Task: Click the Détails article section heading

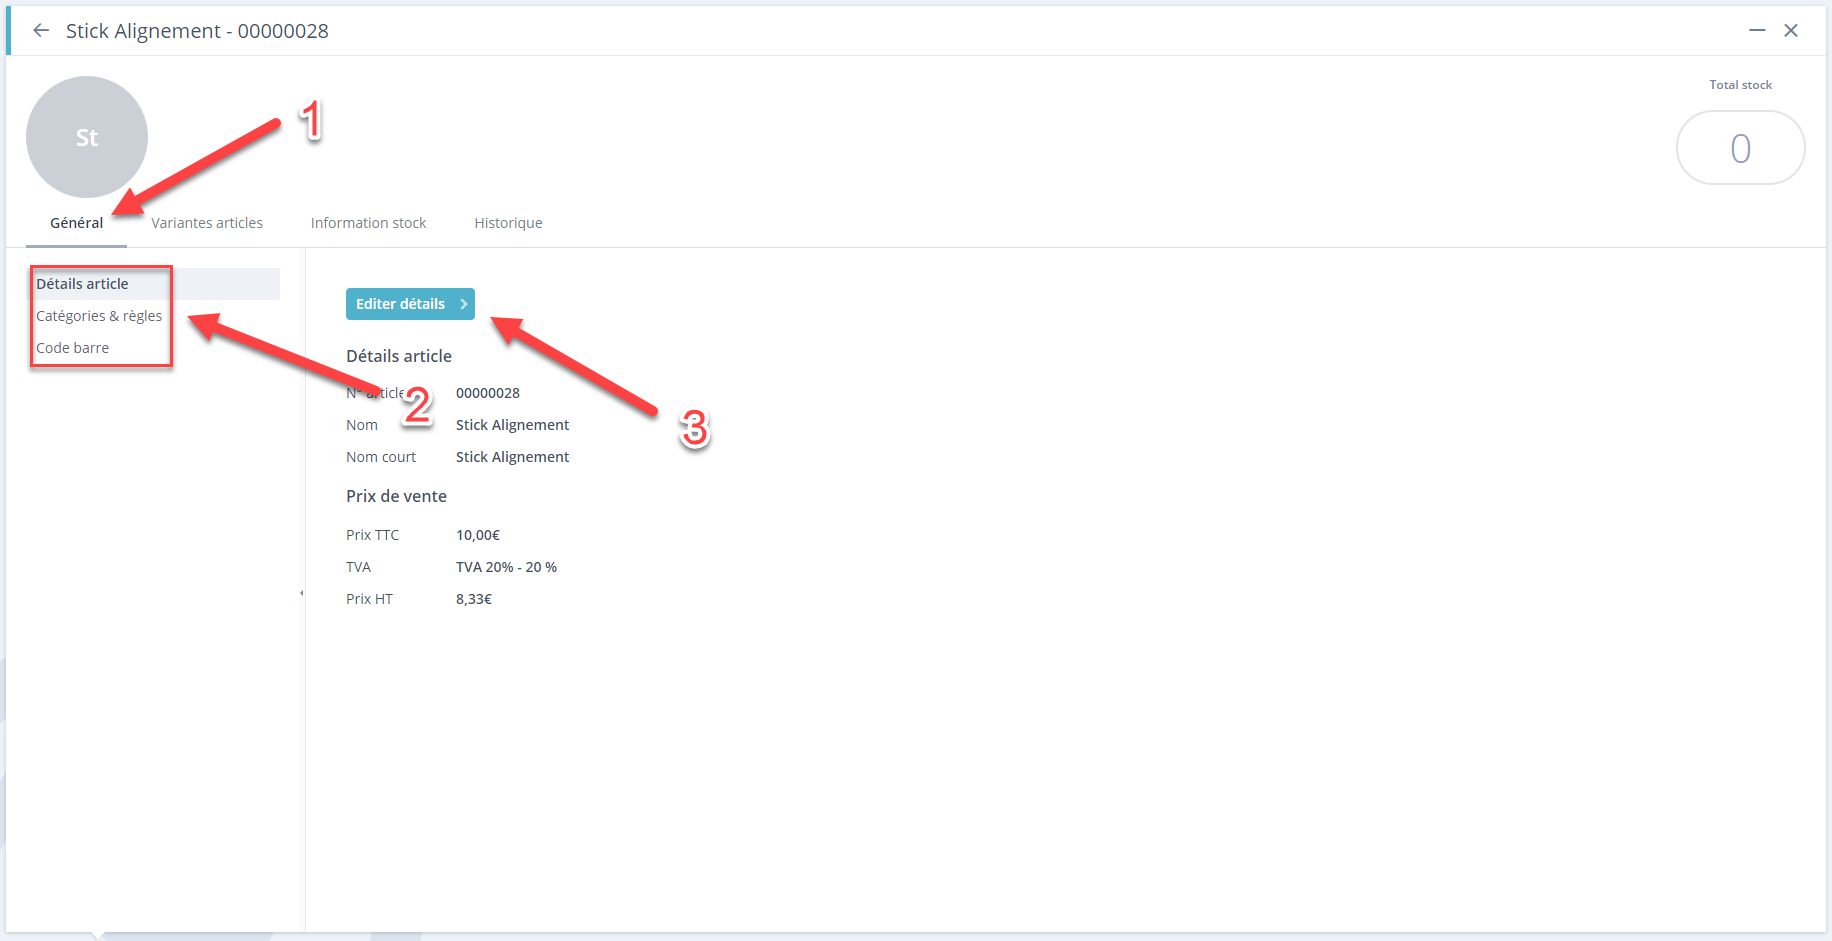Action: (x=399, y=356)
